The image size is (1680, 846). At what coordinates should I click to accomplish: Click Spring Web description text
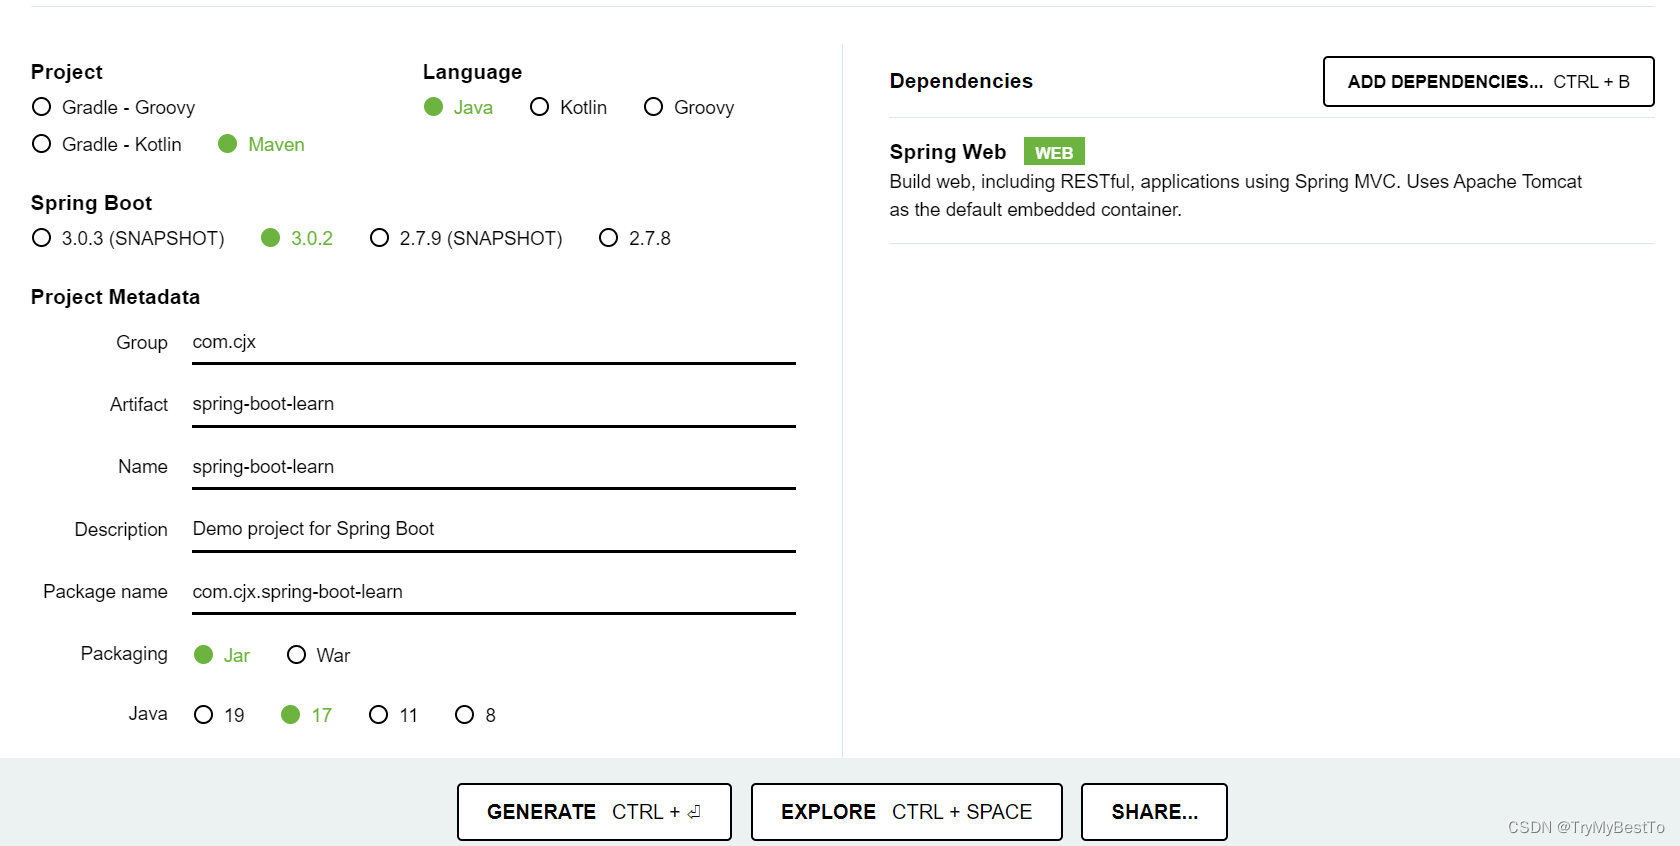pos(1235,195)
